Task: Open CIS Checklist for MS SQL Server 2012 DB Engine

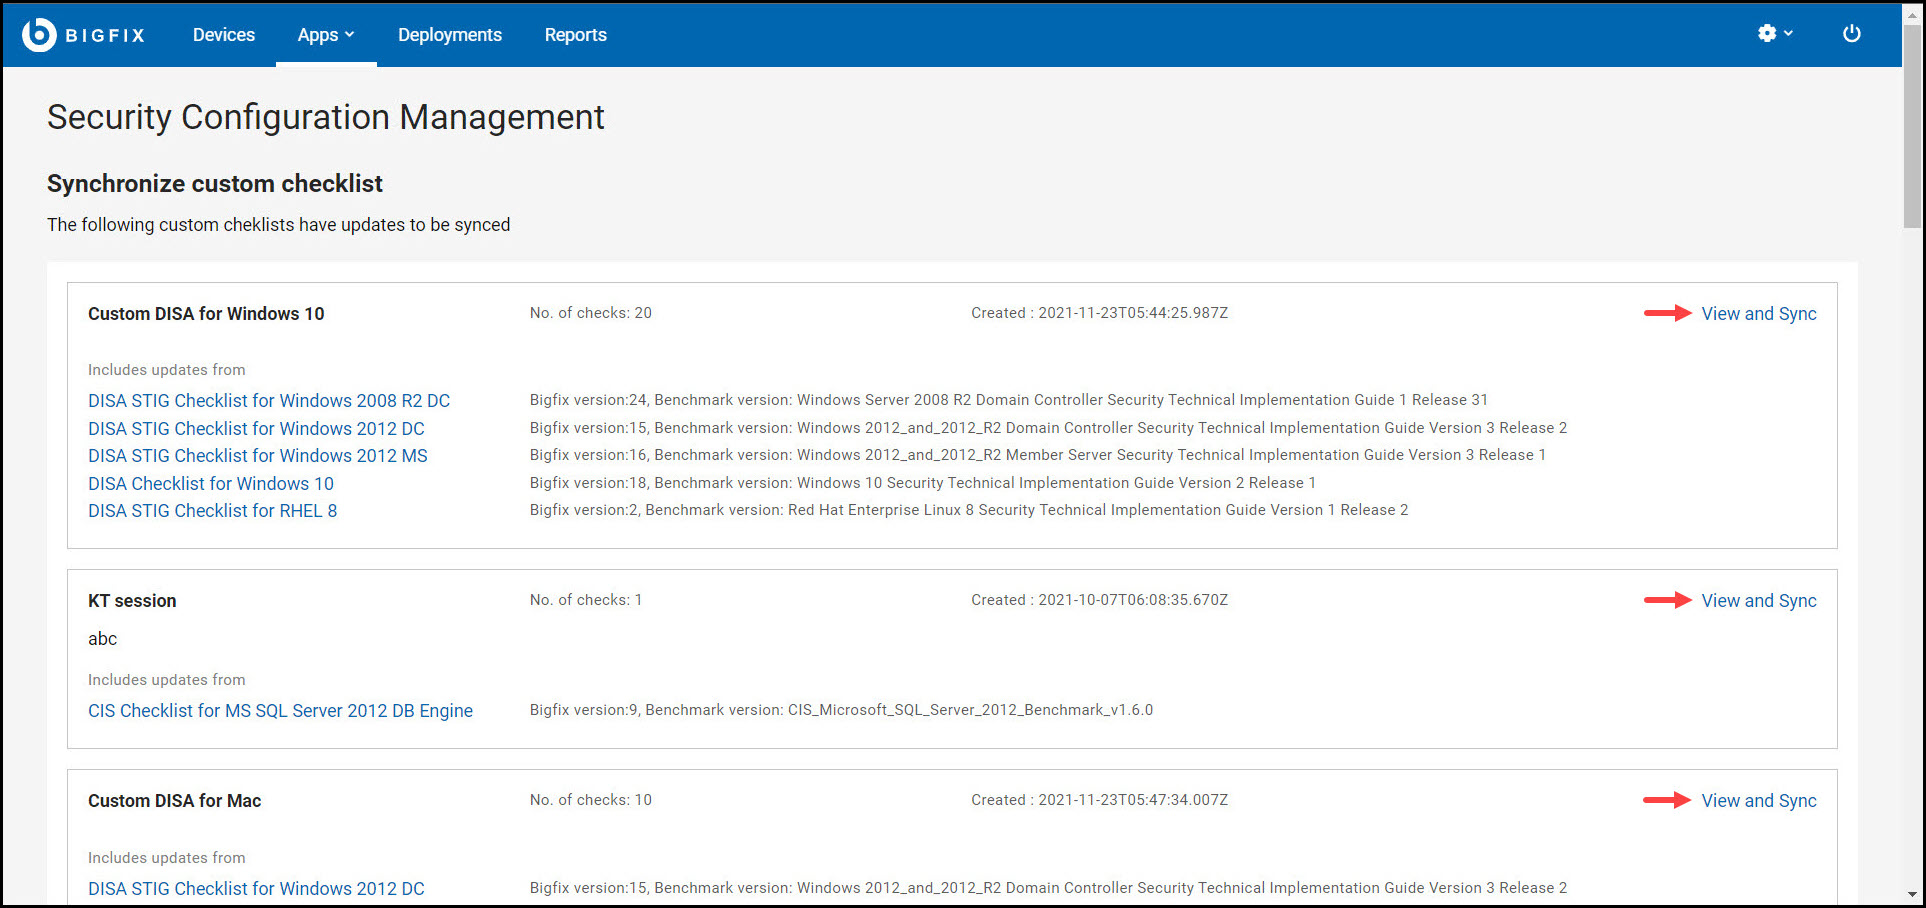Action: pyautogui.click(x=280, y=710)
